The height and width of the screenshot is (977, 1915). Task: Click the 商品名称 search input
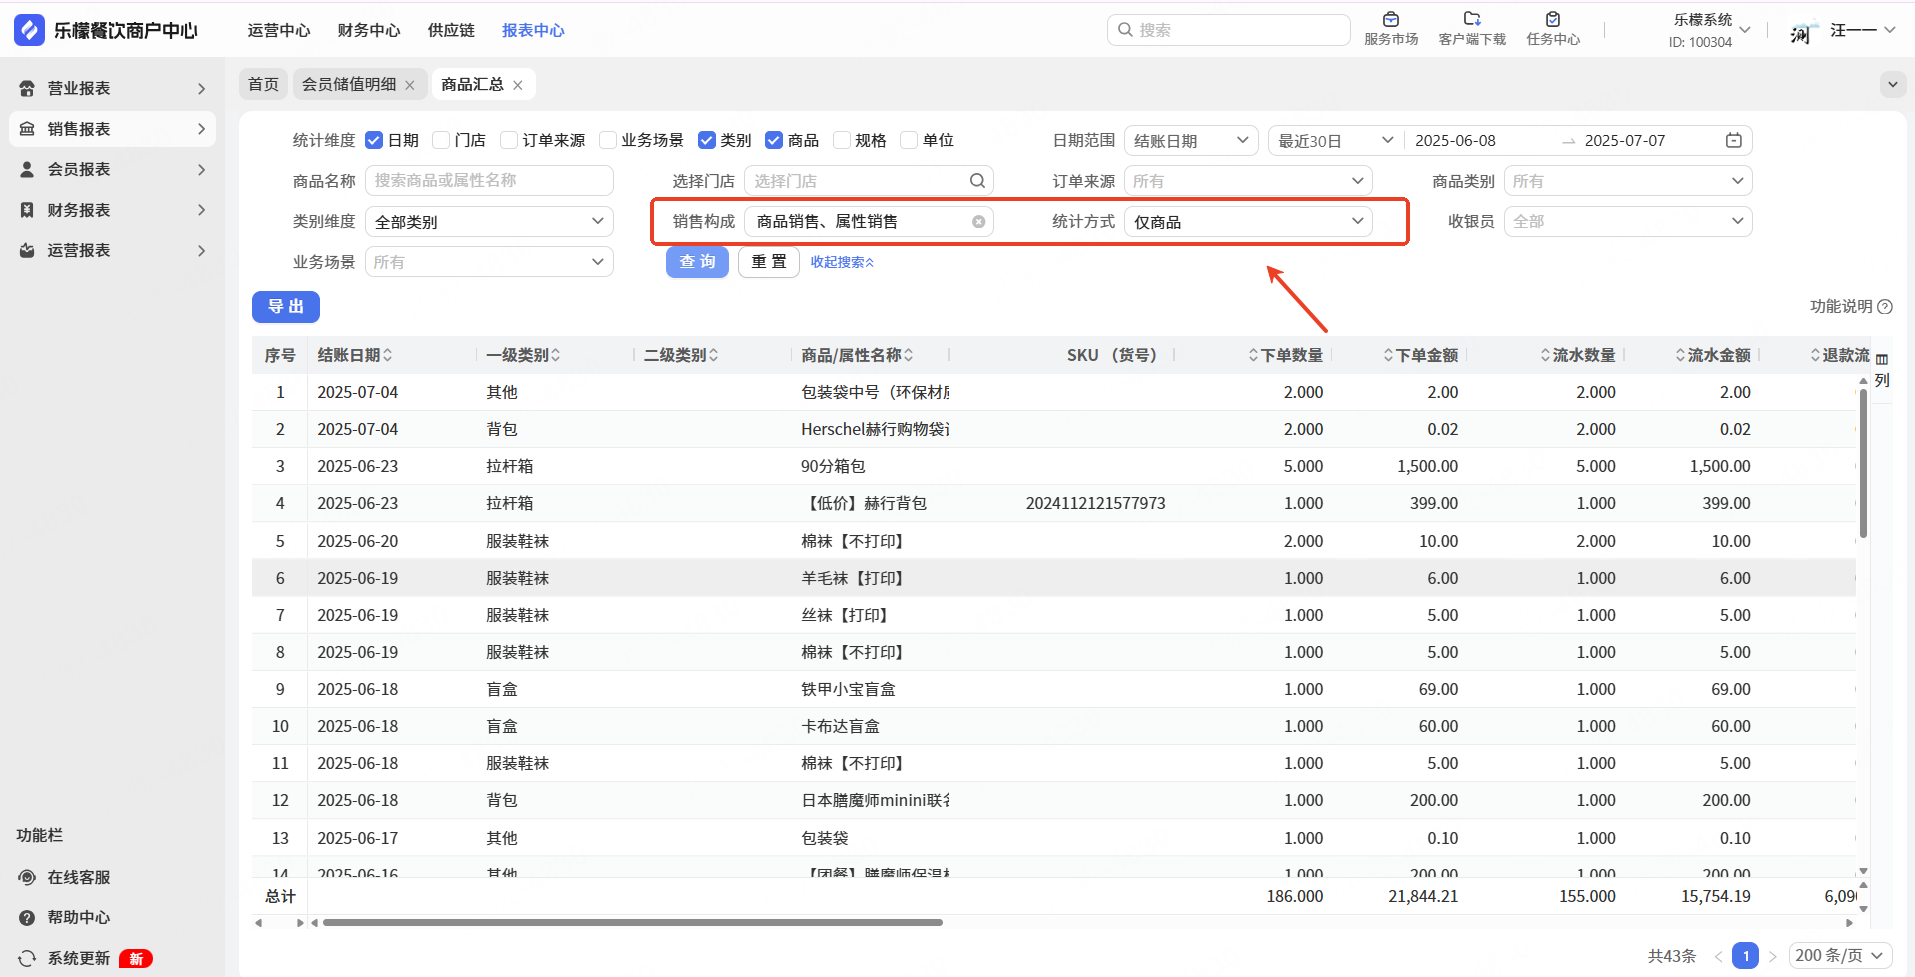tap(489, 181)
